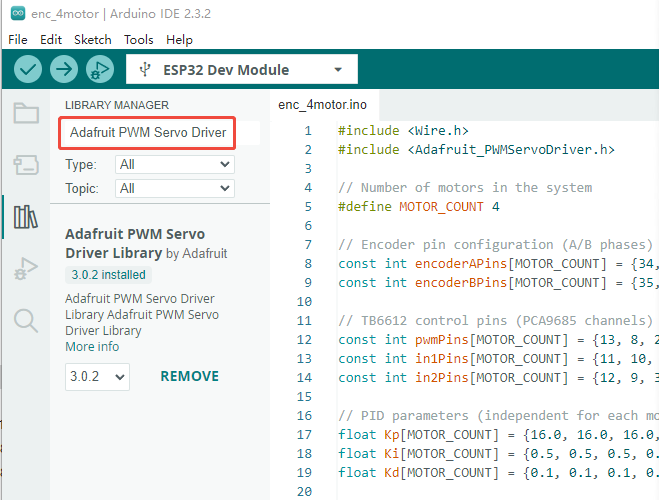
Task: Open the Boards Manager sidebar icon
Action: click(x=26, y=165)
